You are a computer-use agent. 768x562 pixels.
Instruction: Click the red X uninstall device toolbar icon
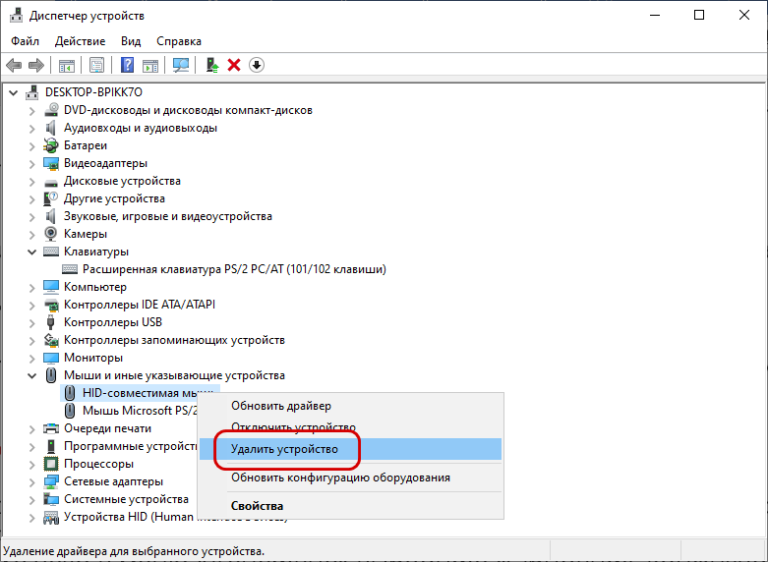point(234,65)
